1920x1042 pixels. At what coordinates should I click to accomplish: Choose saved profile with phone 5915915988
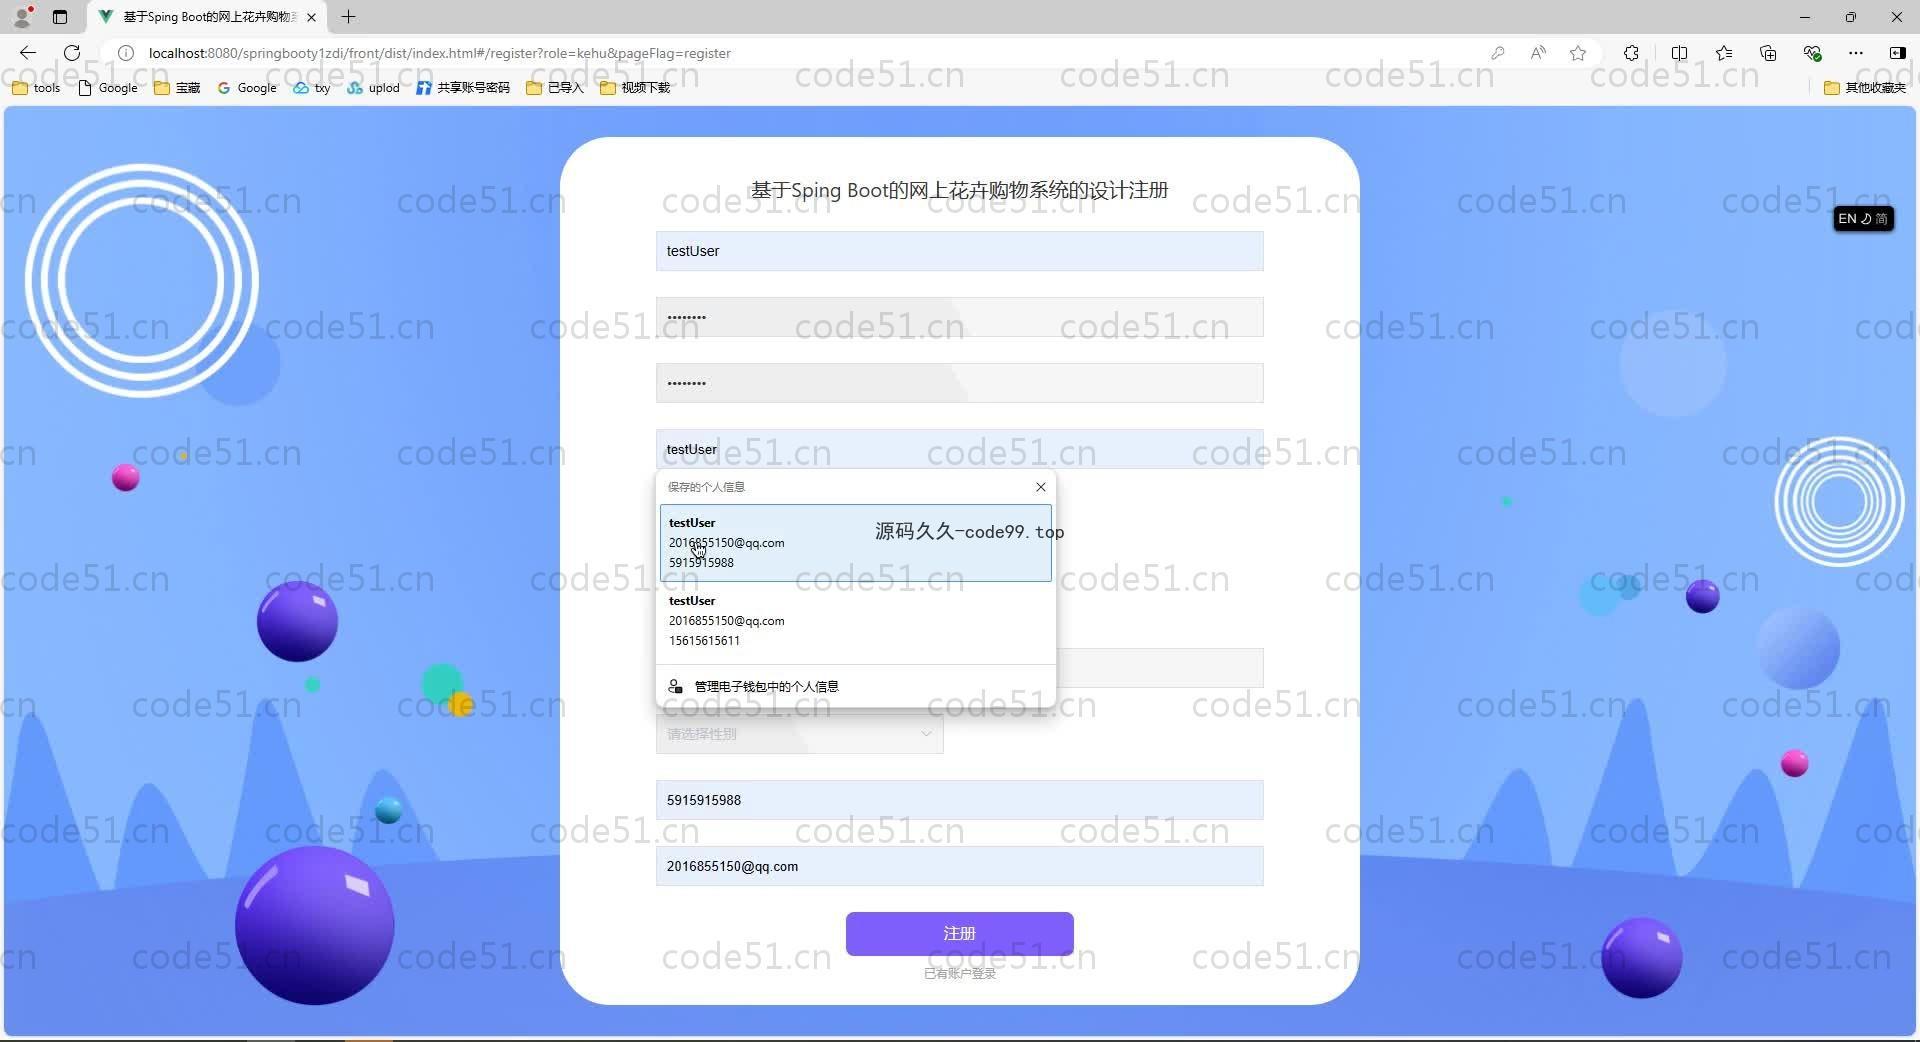(856, 543)
